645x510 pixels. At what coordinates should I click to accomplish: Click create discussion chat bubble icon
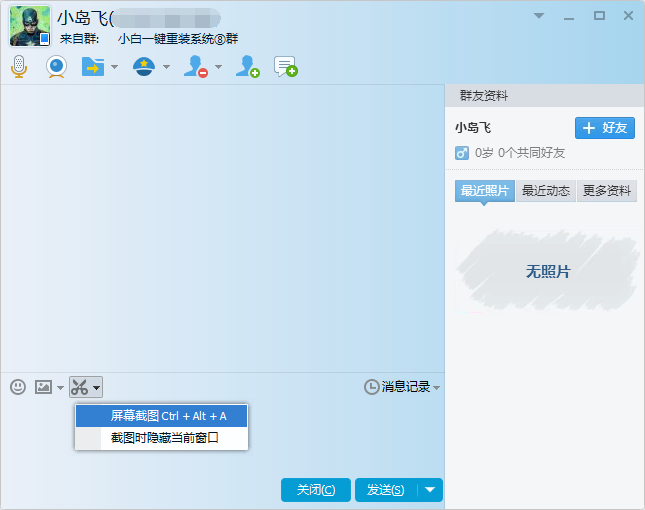click(x=286, y=67)
